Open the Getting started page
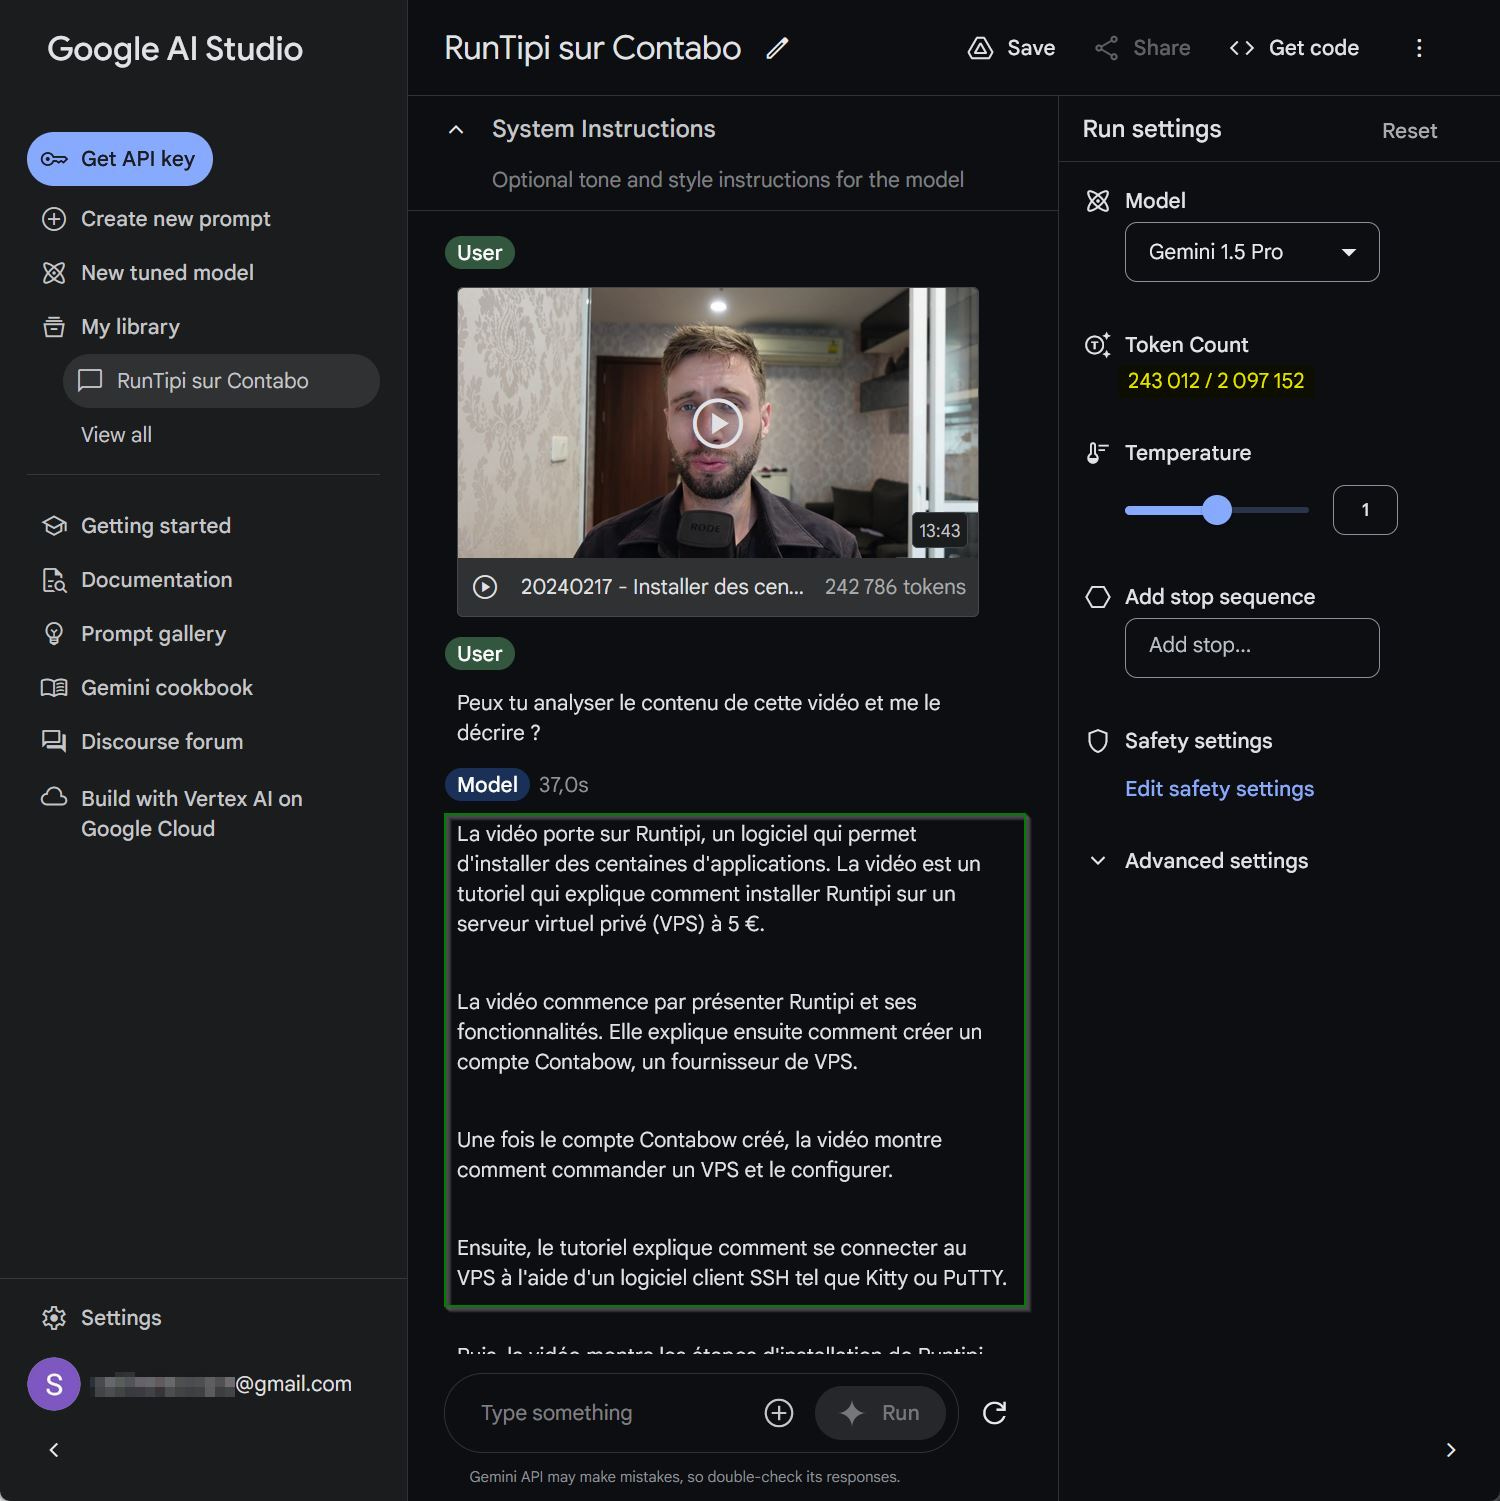Image resolution: width=1500 pixels, height=1501 pixels. [x=156, y=526]
